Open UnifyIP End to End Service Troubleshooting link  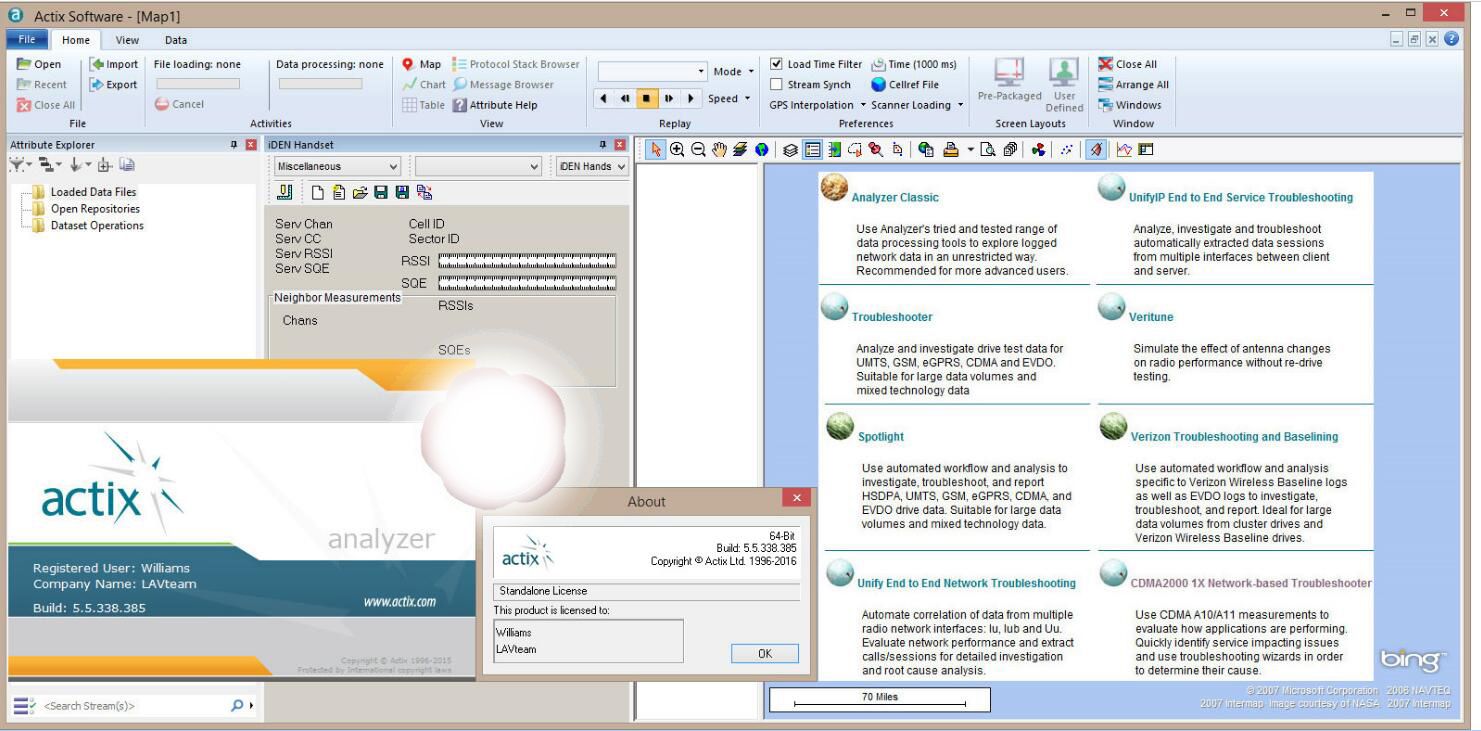tap(1241, 198)
